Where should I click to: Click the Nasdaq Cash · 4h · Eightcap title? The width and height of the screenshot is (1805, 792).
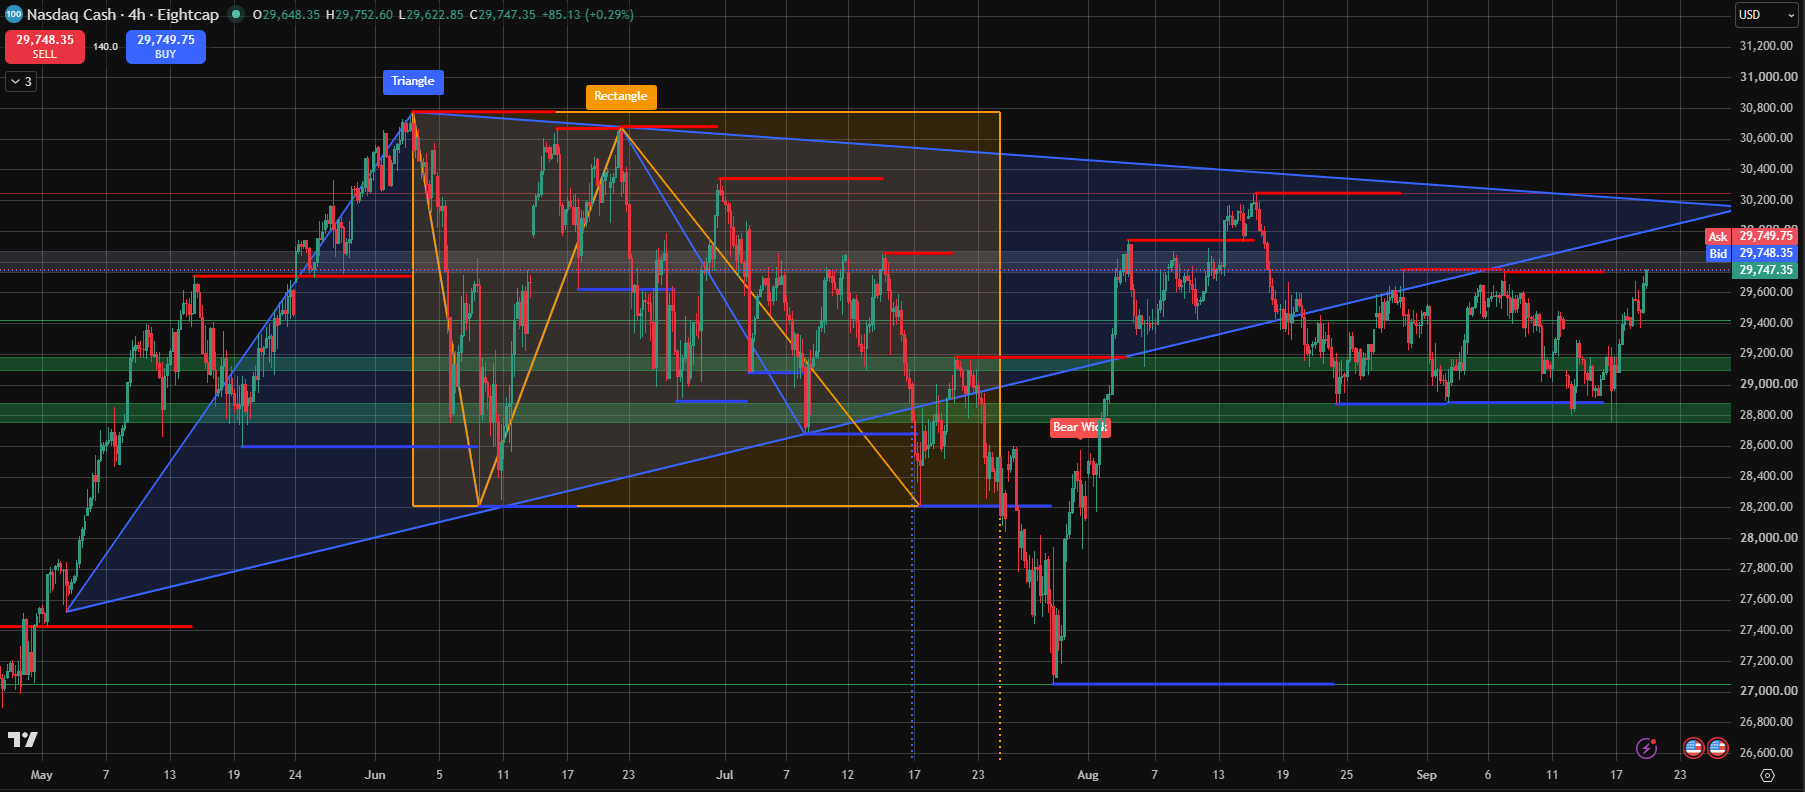(122, 14)
